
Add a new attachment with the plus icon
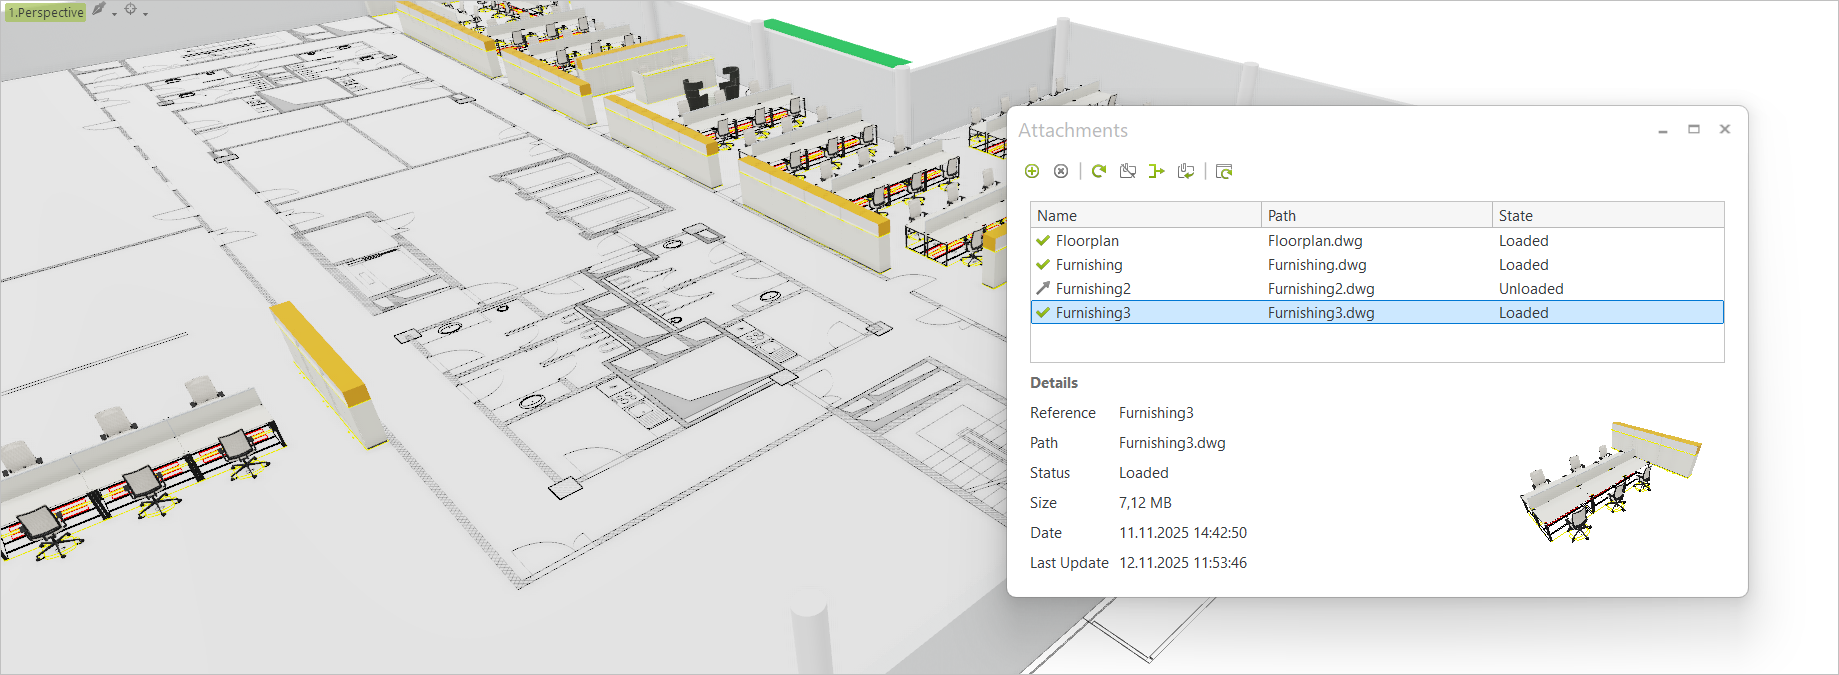1032,172
